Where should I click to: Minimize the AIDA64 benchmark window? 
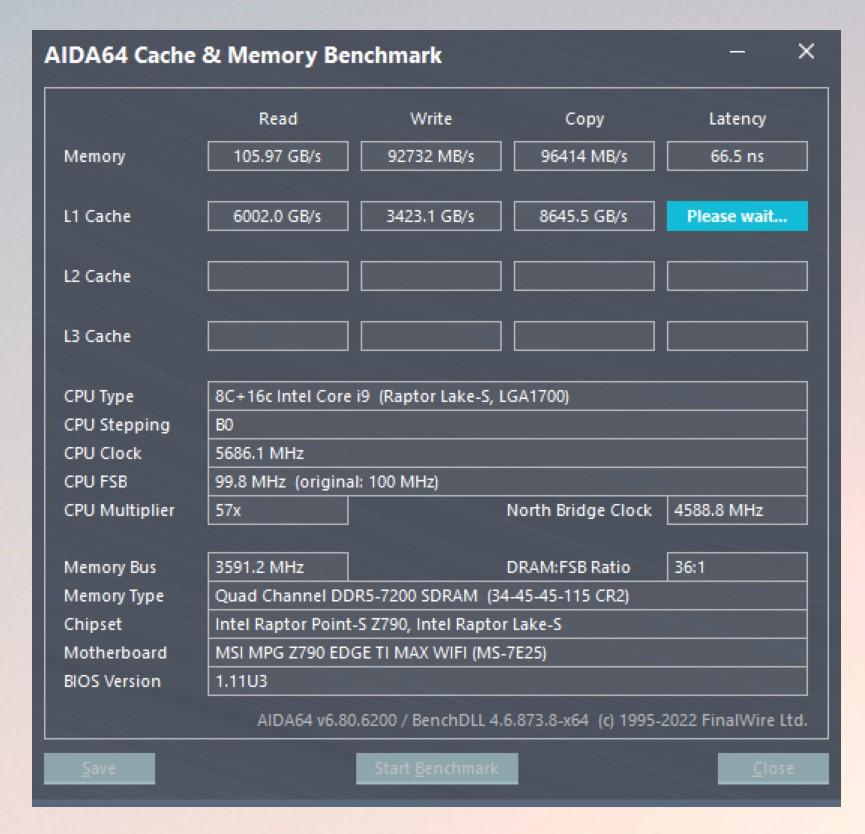737,52
